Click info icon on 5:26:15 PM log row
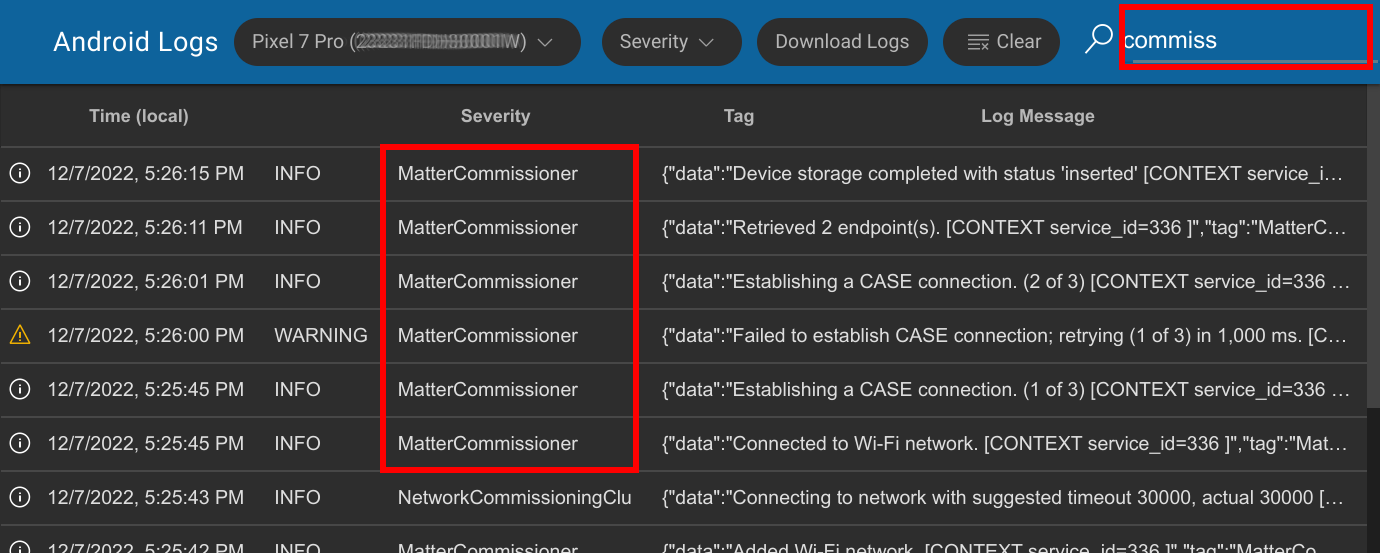Image resolution: width=1380 pixels, height=553 pixels. coord(19,174)
